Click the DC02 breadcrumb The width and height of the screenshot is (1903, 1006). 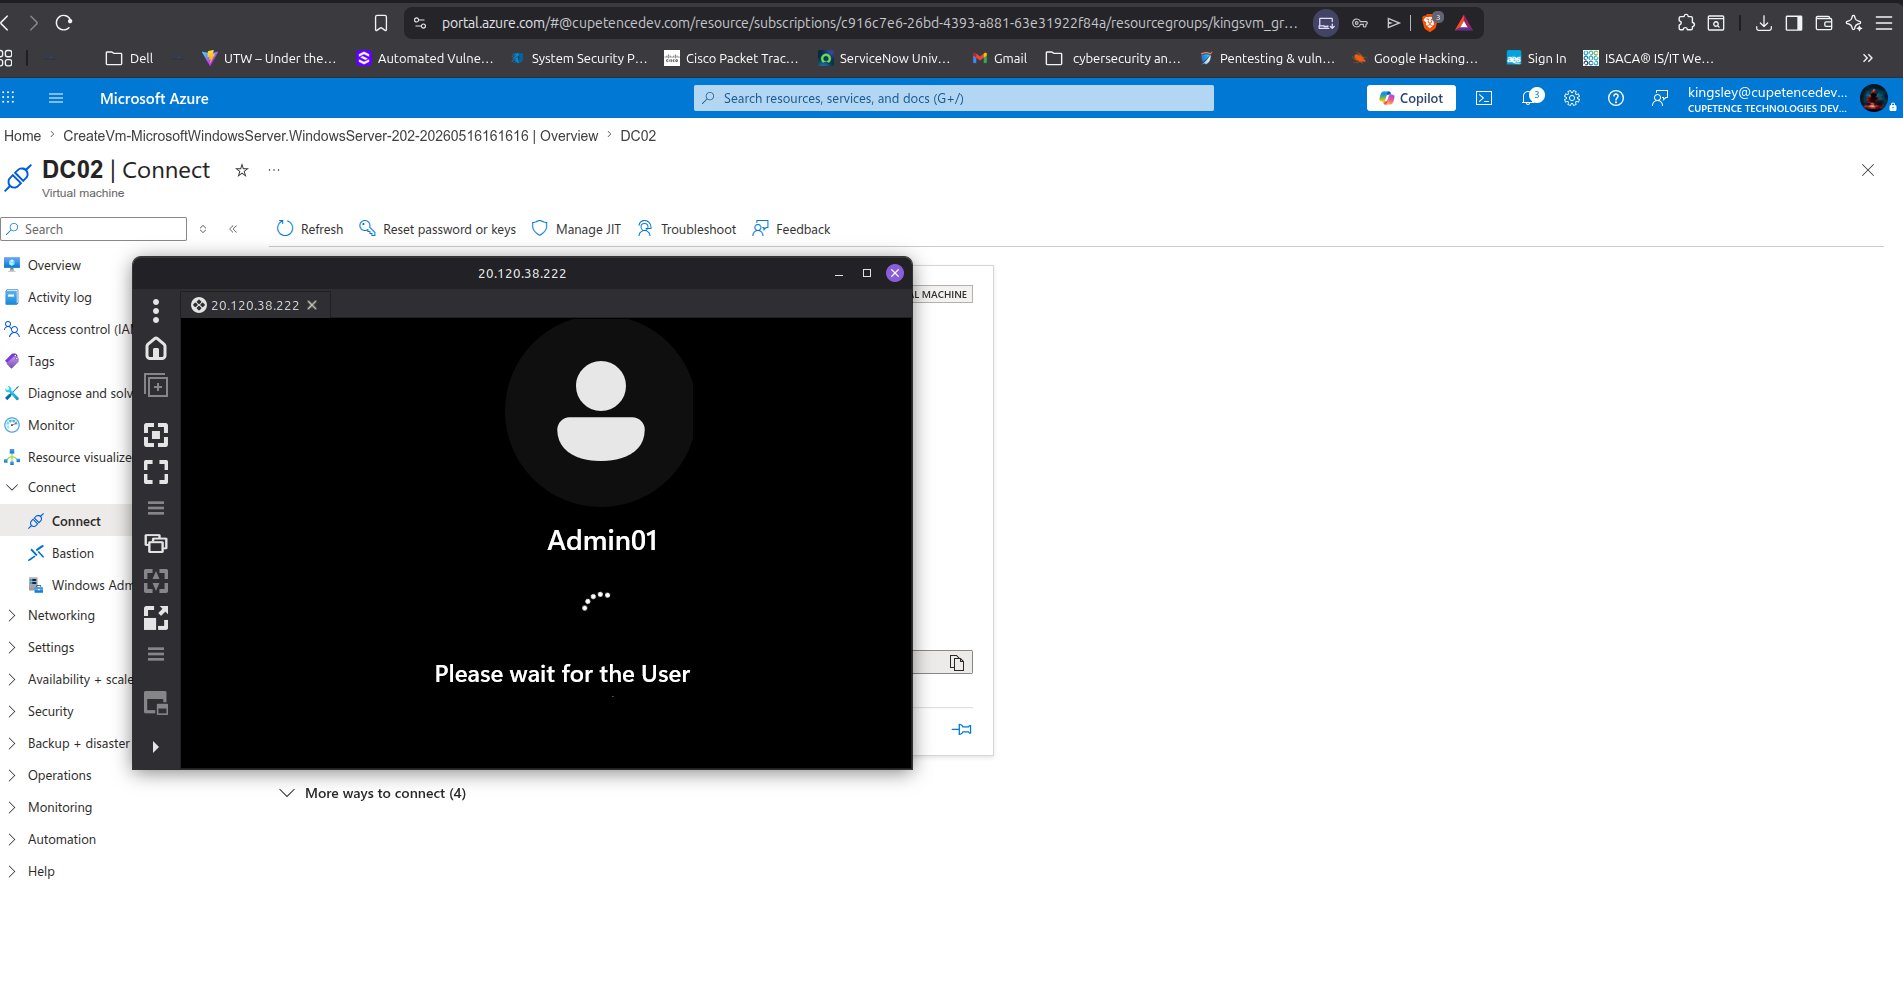pyautogui.click(x=638, y=136)
